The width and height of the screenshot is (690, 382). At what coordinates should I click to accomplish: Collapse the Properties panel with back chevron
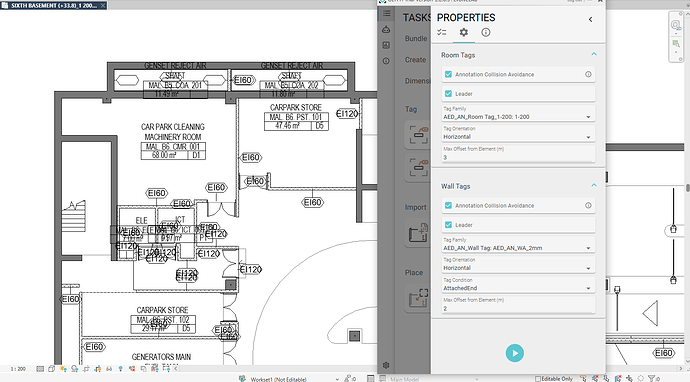(591, 19)
